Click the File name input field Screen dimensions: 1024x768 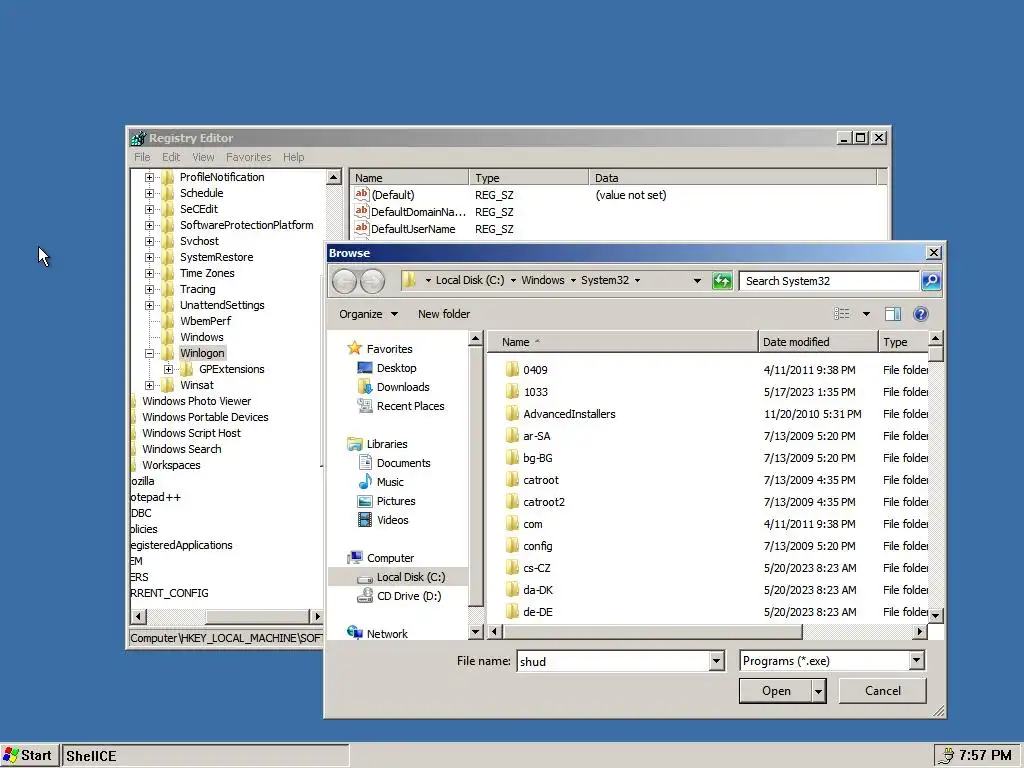pyautogui.click(x=613, y=661)
